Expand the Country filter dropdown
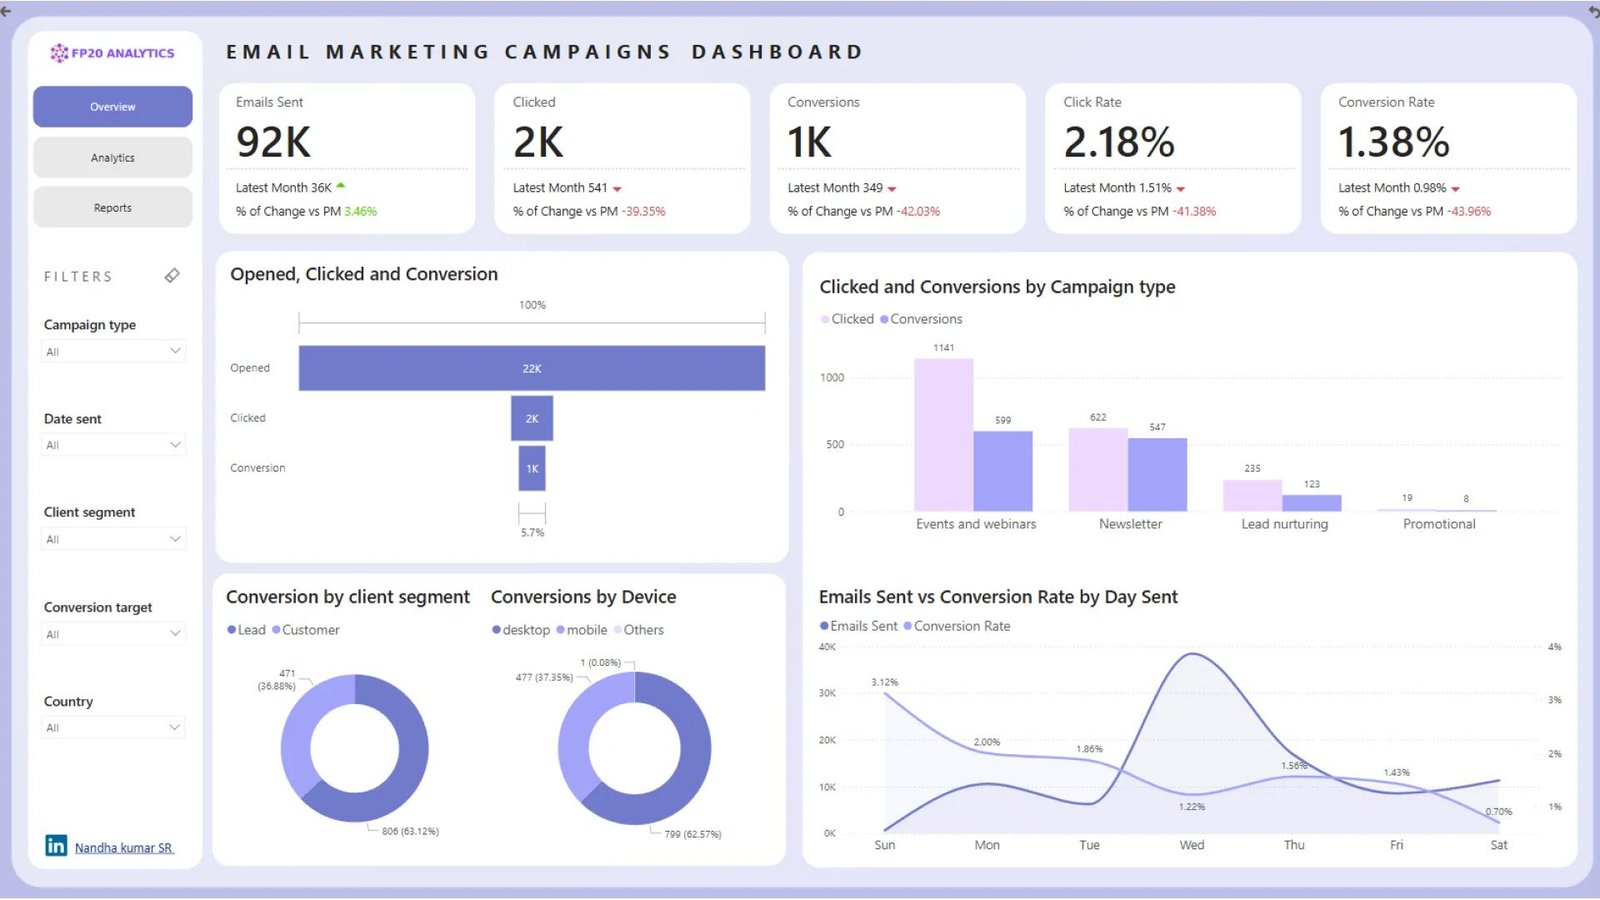This screenshot has height=900, width=1600. 113,727
